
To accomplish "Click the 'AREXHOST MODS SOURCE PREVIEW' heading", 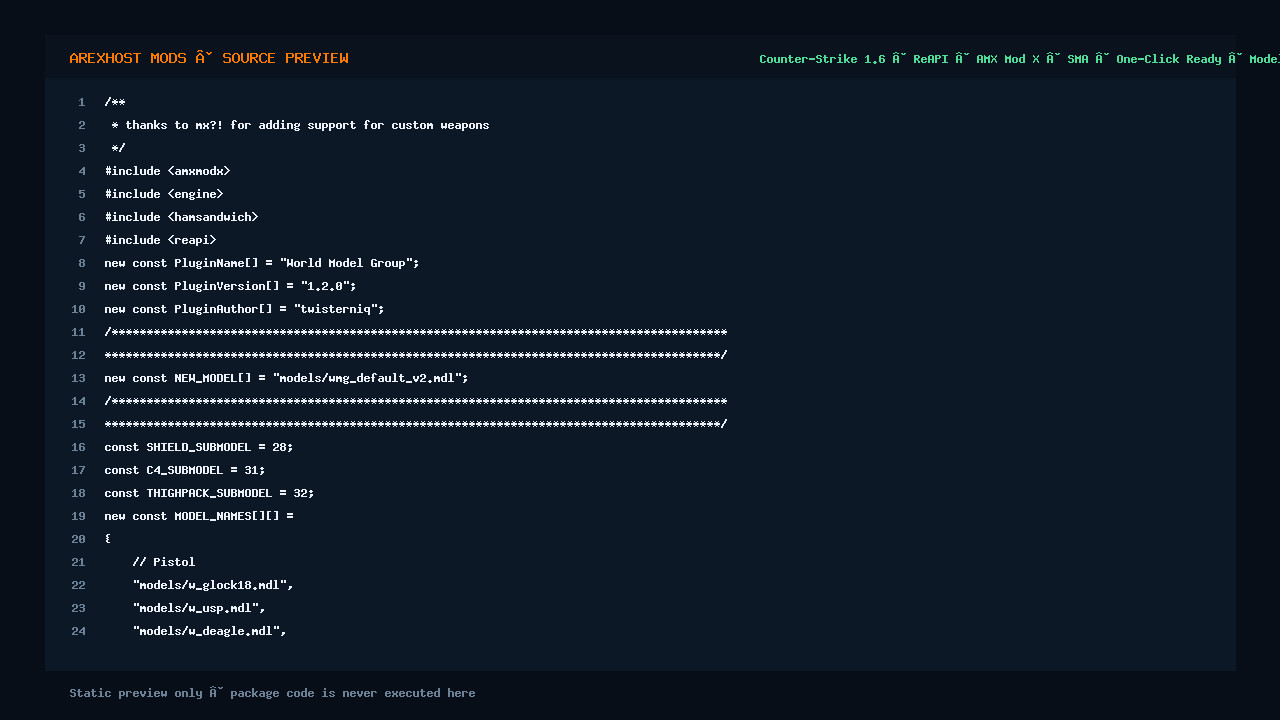I will click(209, 58).
